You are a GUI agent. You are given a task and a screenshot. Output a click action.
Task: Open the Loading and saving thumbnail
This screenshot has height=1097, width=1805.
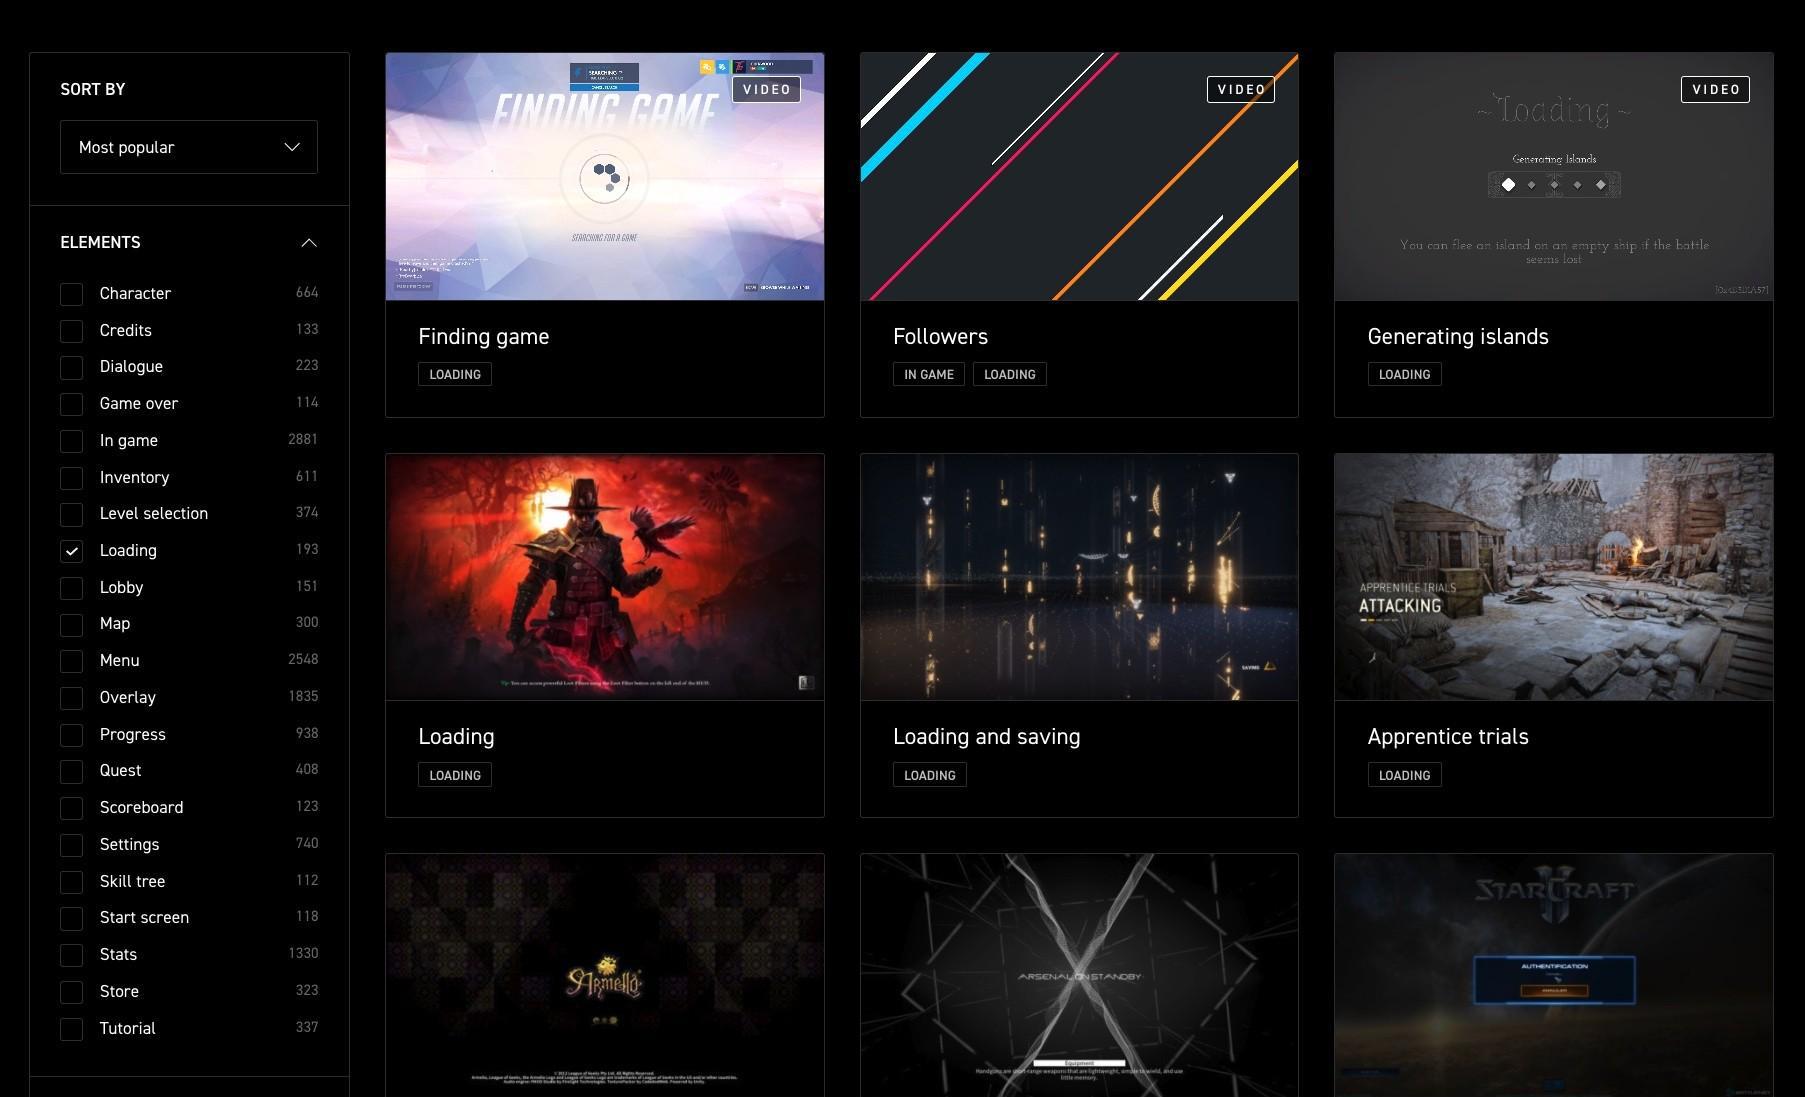(x=1079, y=577)
